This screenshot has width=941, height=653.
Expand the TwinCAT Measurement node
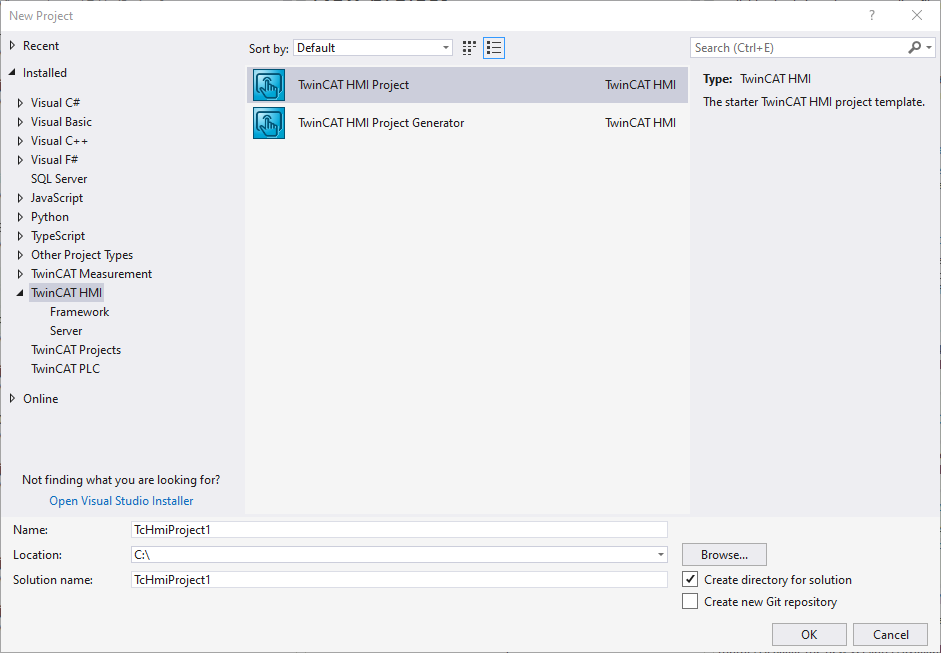20,274
